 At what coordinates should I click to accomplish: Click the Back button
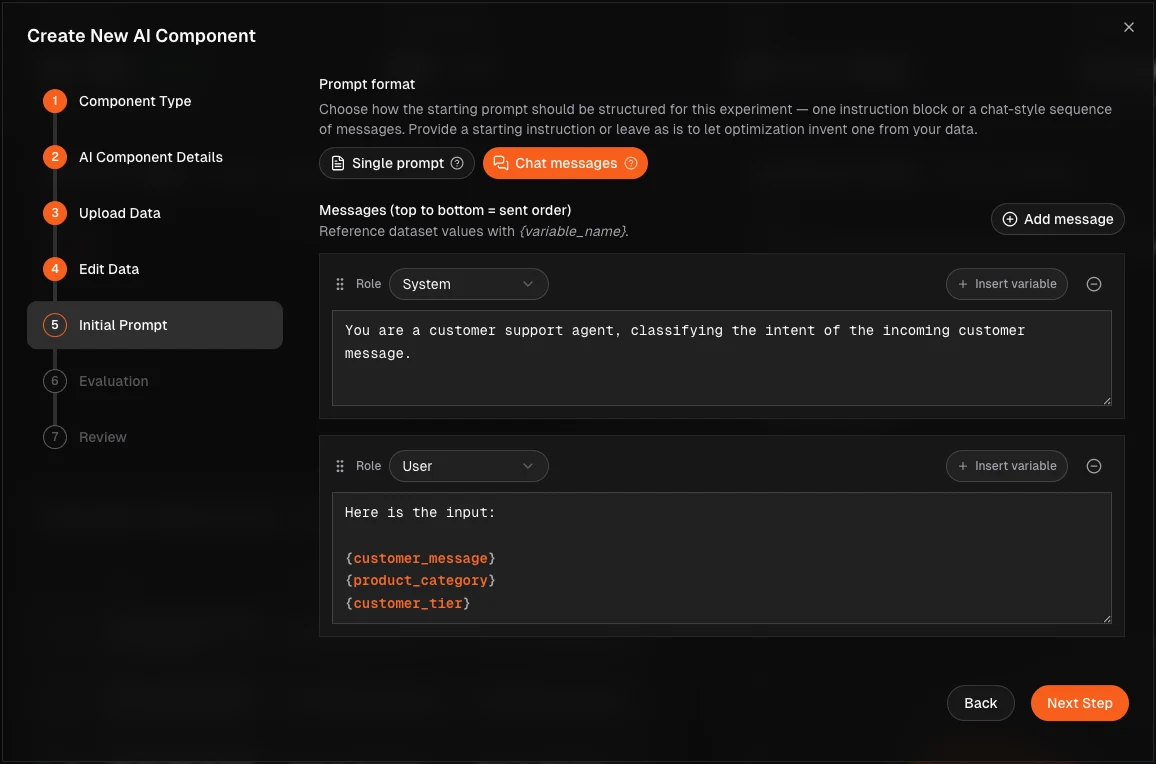[x=981, y=703]
